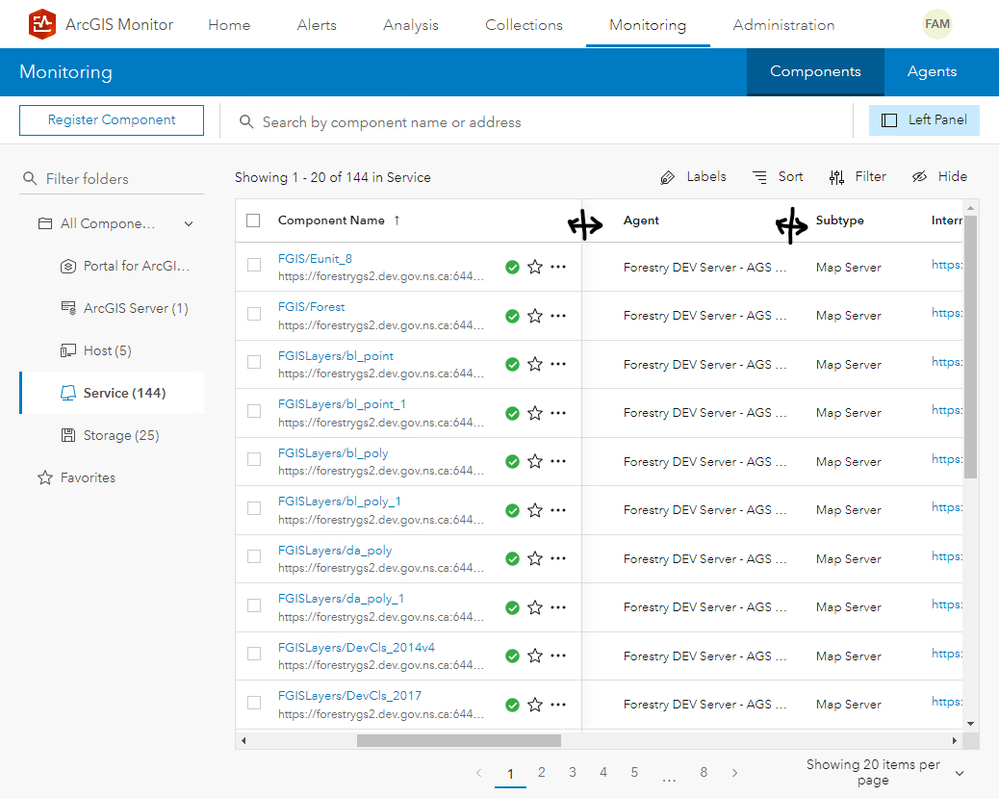Check the FGIS/Forest row checkbox

[x=254, y=313]
